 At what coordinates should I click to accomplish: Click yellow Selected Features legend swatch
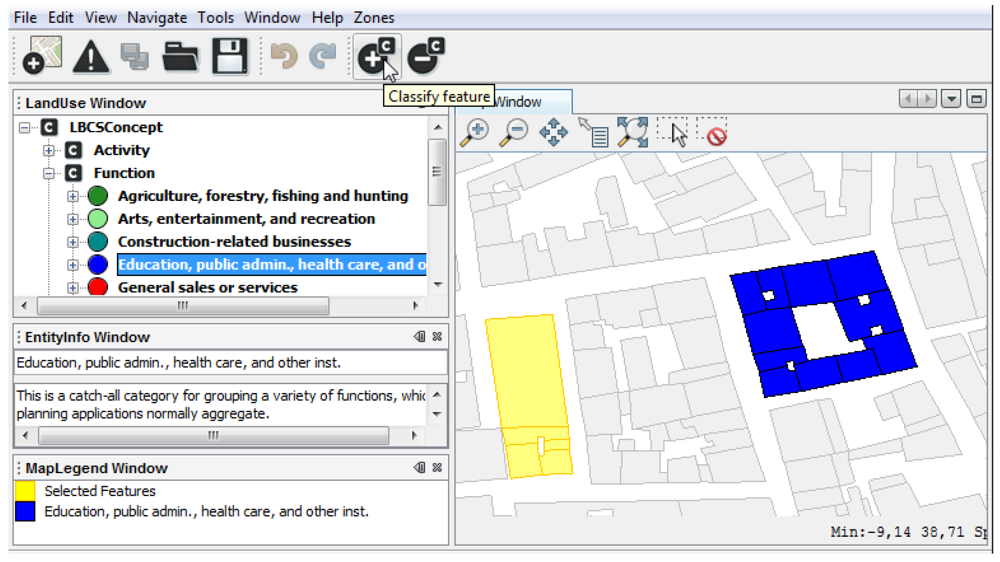point(25,491)
